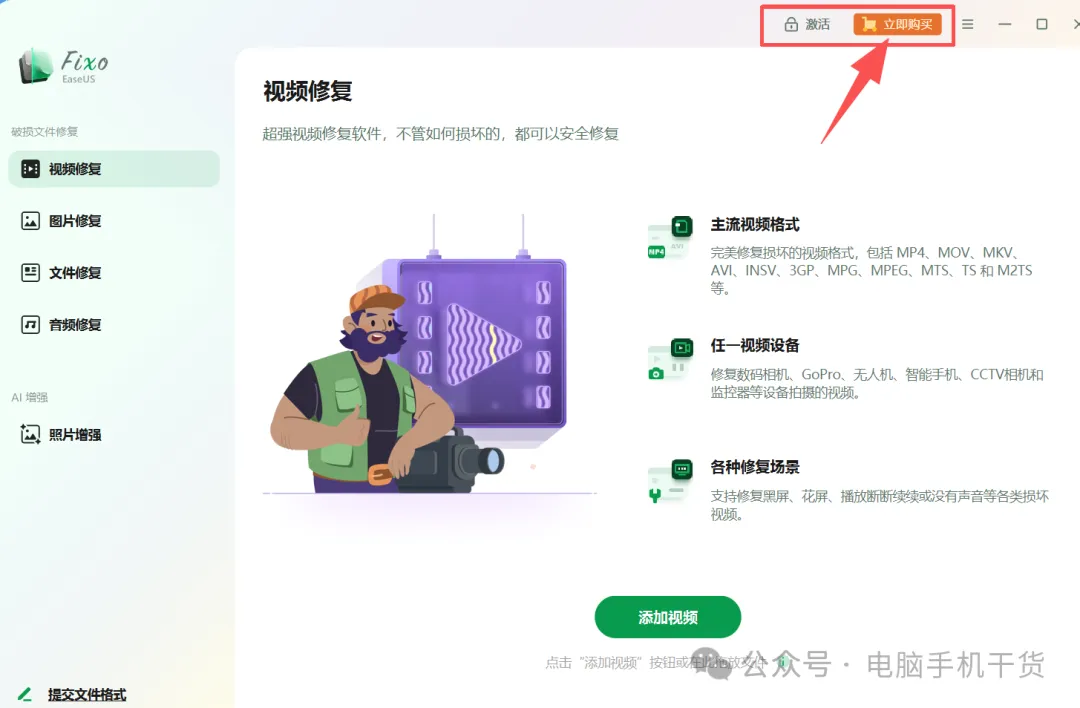Click the 各种修复场景 feature icon

[669, 481]
